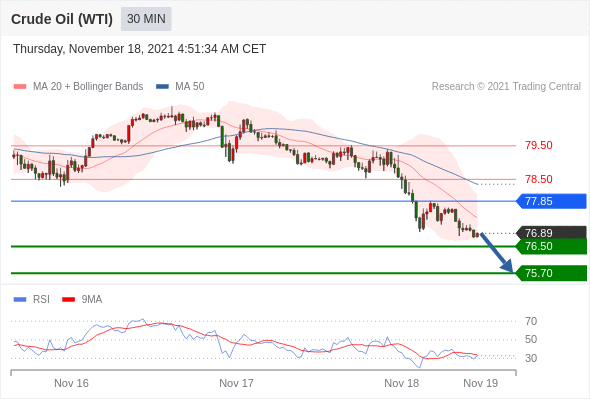Click the Nov 18 date marker
The image size is (590, 400).
pyautogui.click(x=401, y=383)
